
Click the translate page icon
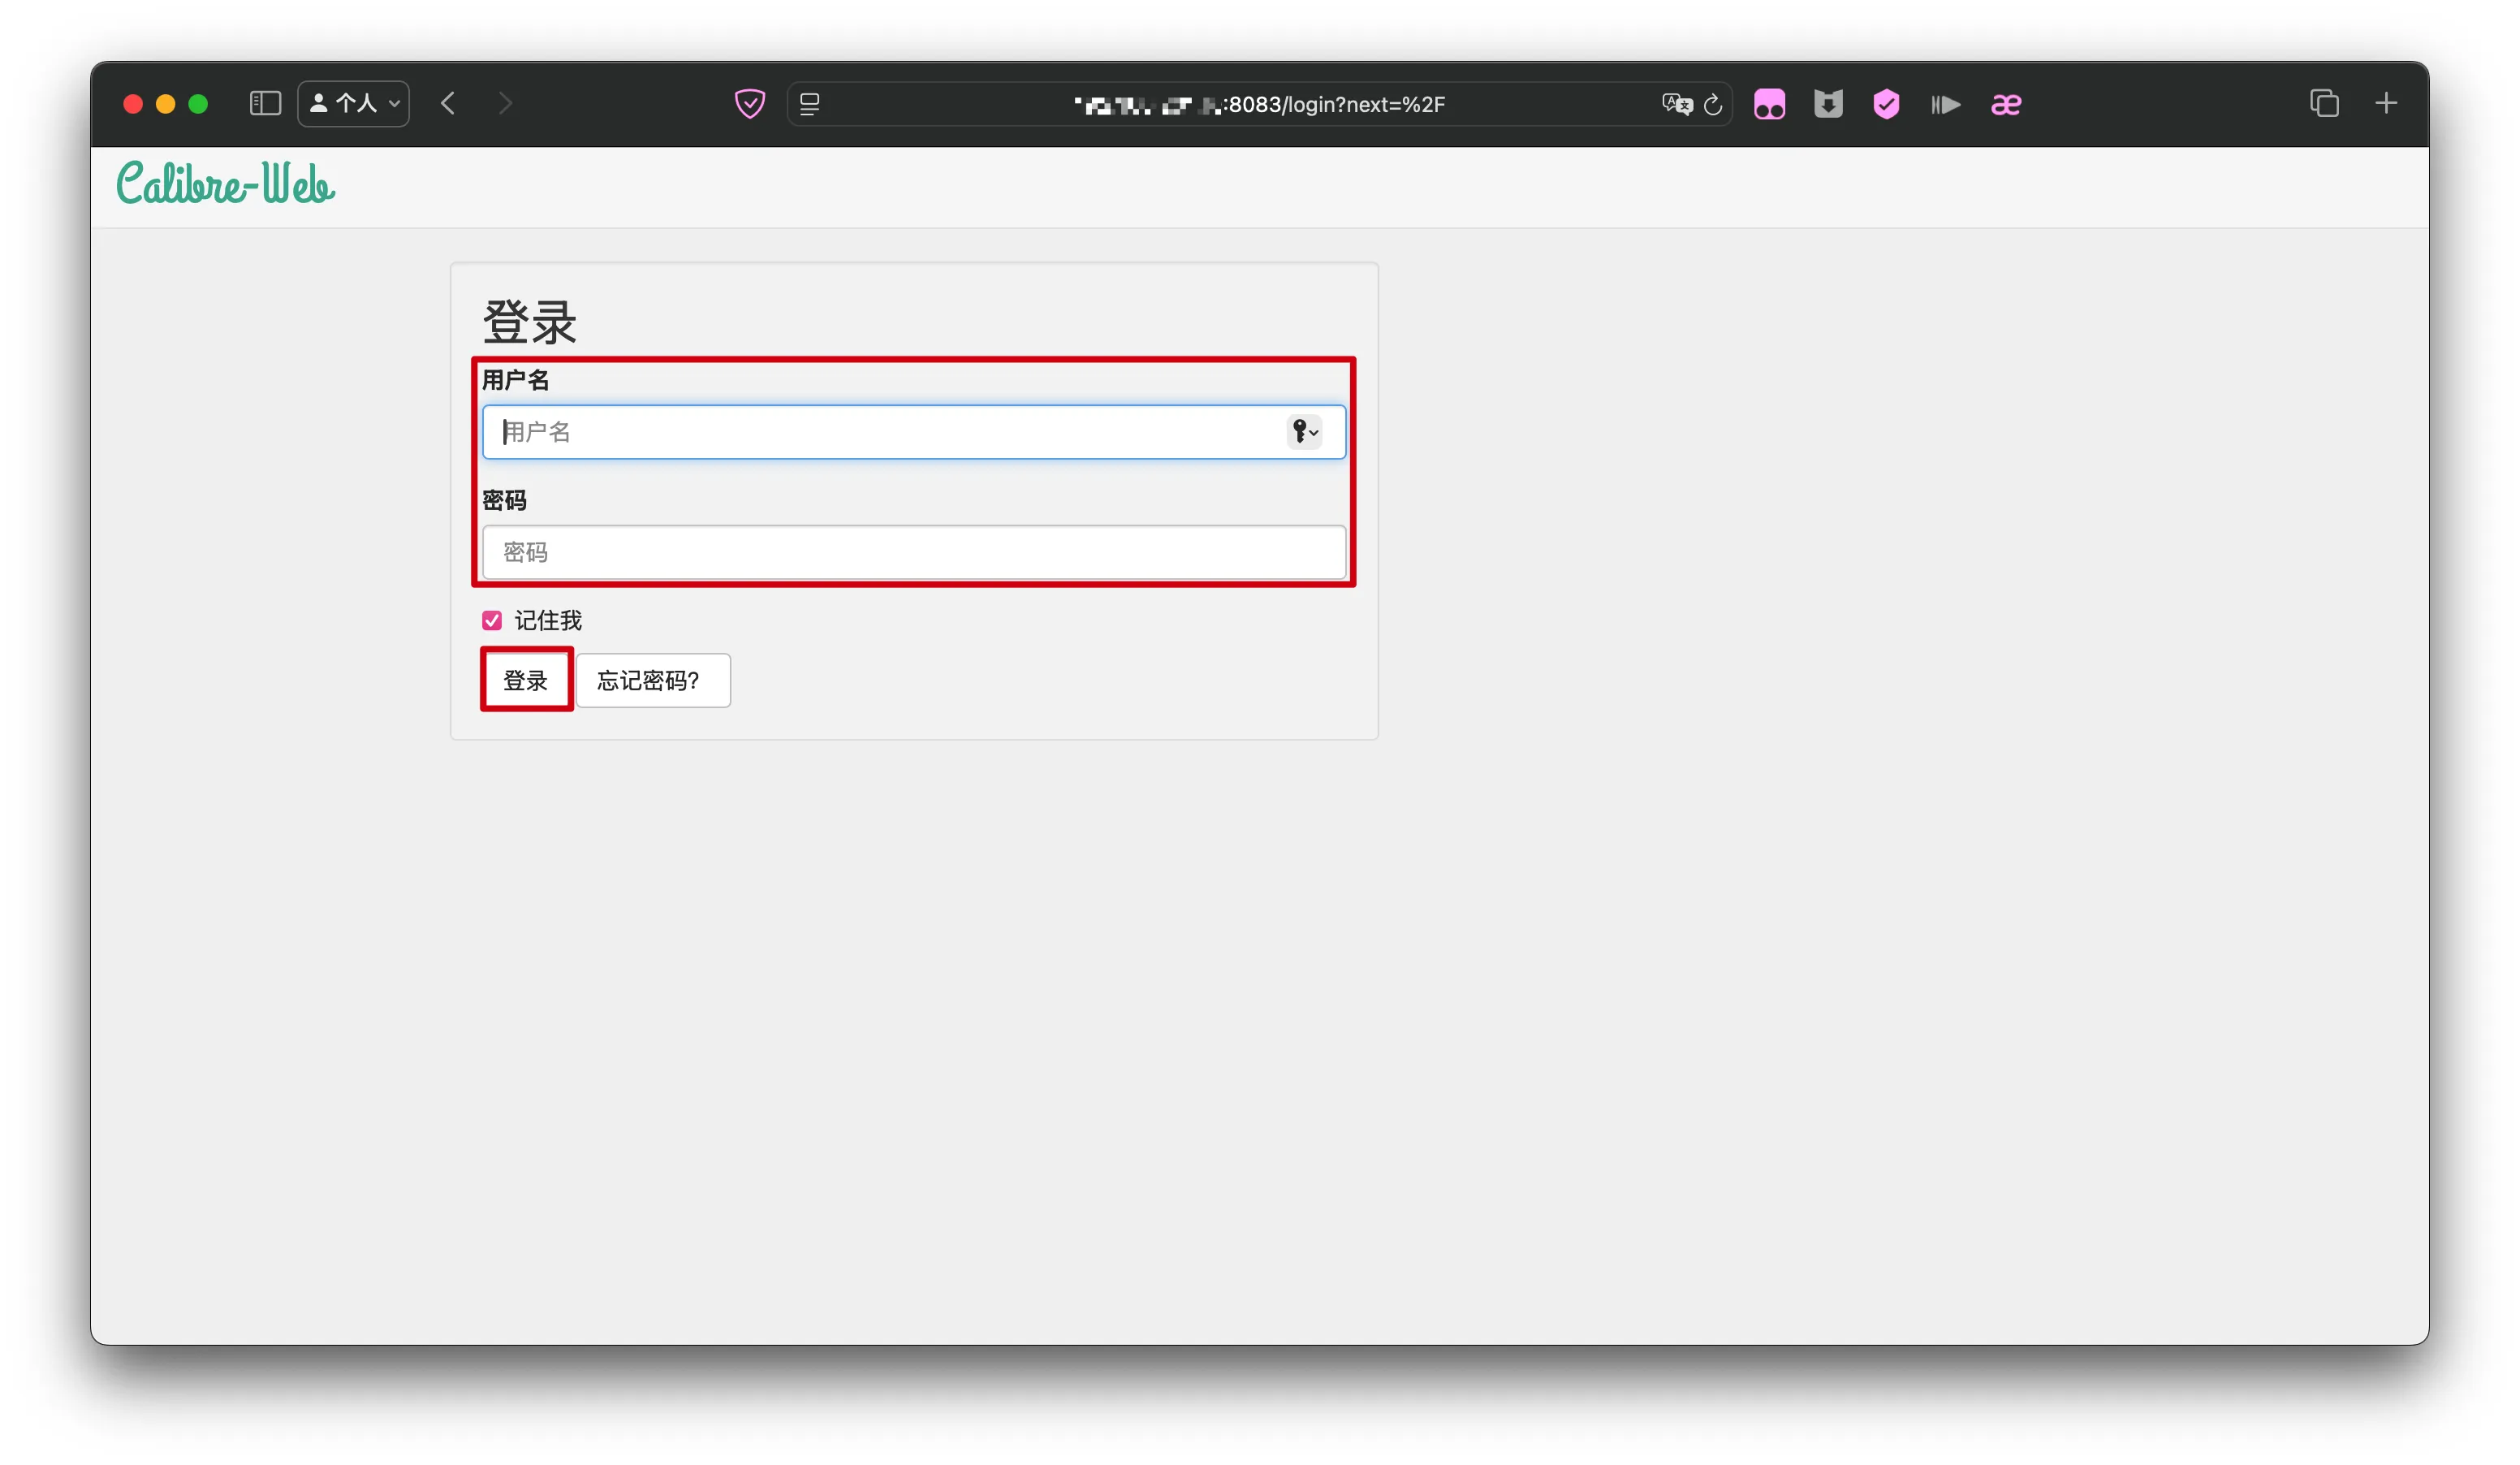pyautogui.click(x=1676, y=104)
